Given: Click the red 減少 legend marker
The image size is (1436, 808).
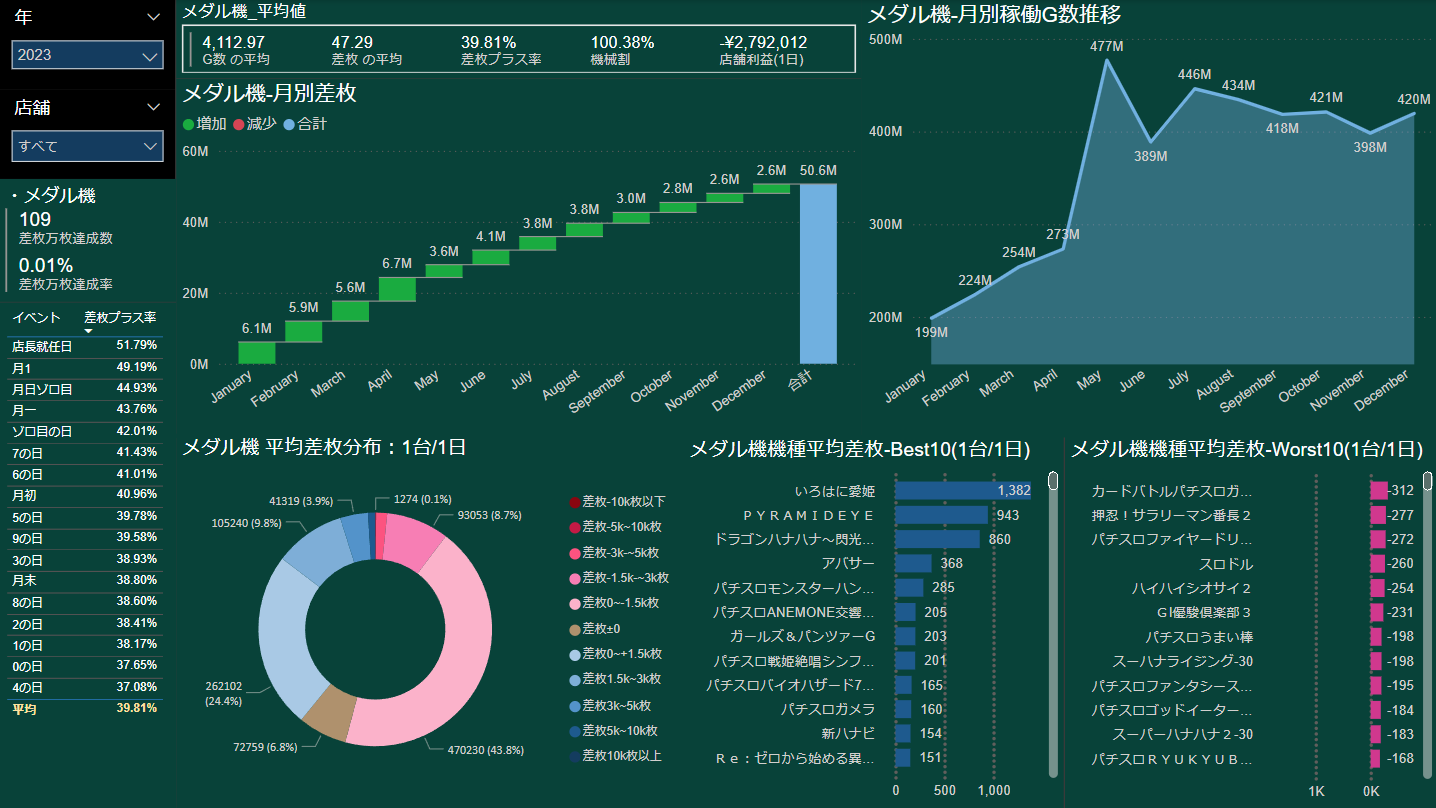Looking at the screenshot, I should pos(238,124).
